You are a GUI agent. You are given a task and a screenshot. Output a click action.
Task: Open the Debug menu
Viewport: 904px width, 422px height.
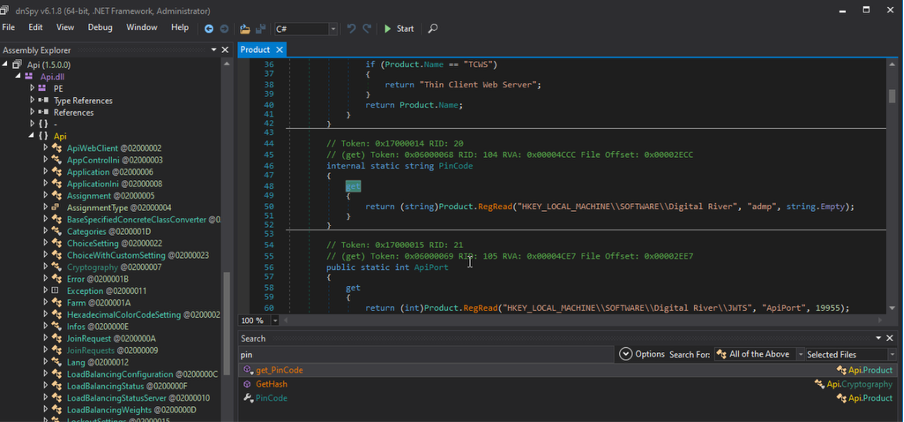coord(100,27)
